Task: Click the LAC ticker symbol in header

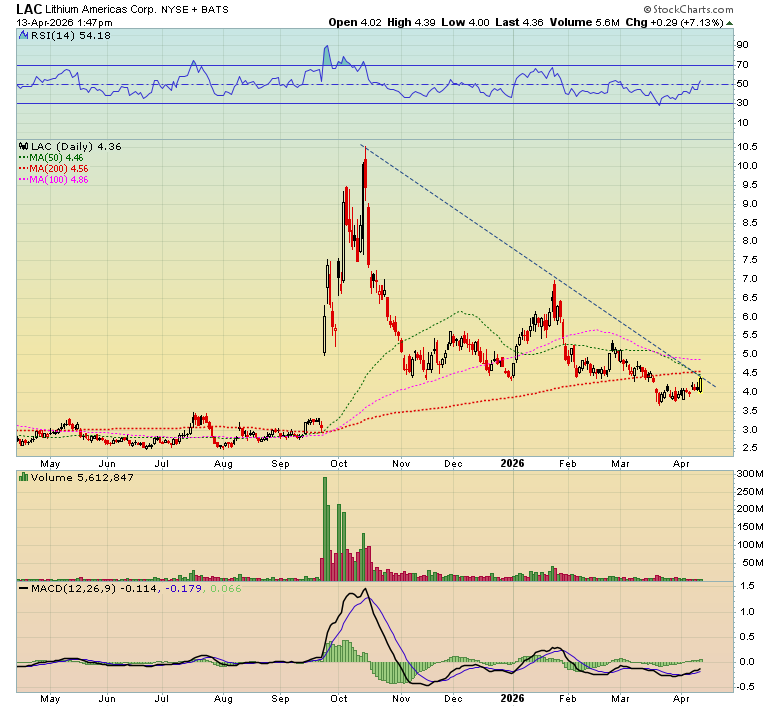Action: click(x=29, y=9)
